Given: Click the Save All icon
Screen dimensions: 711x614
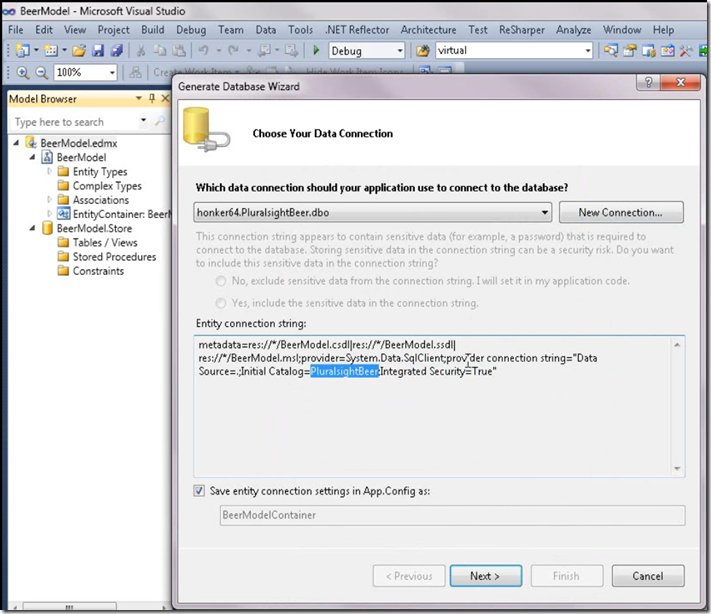Looking at the screenshot, I should coord(117,50).
